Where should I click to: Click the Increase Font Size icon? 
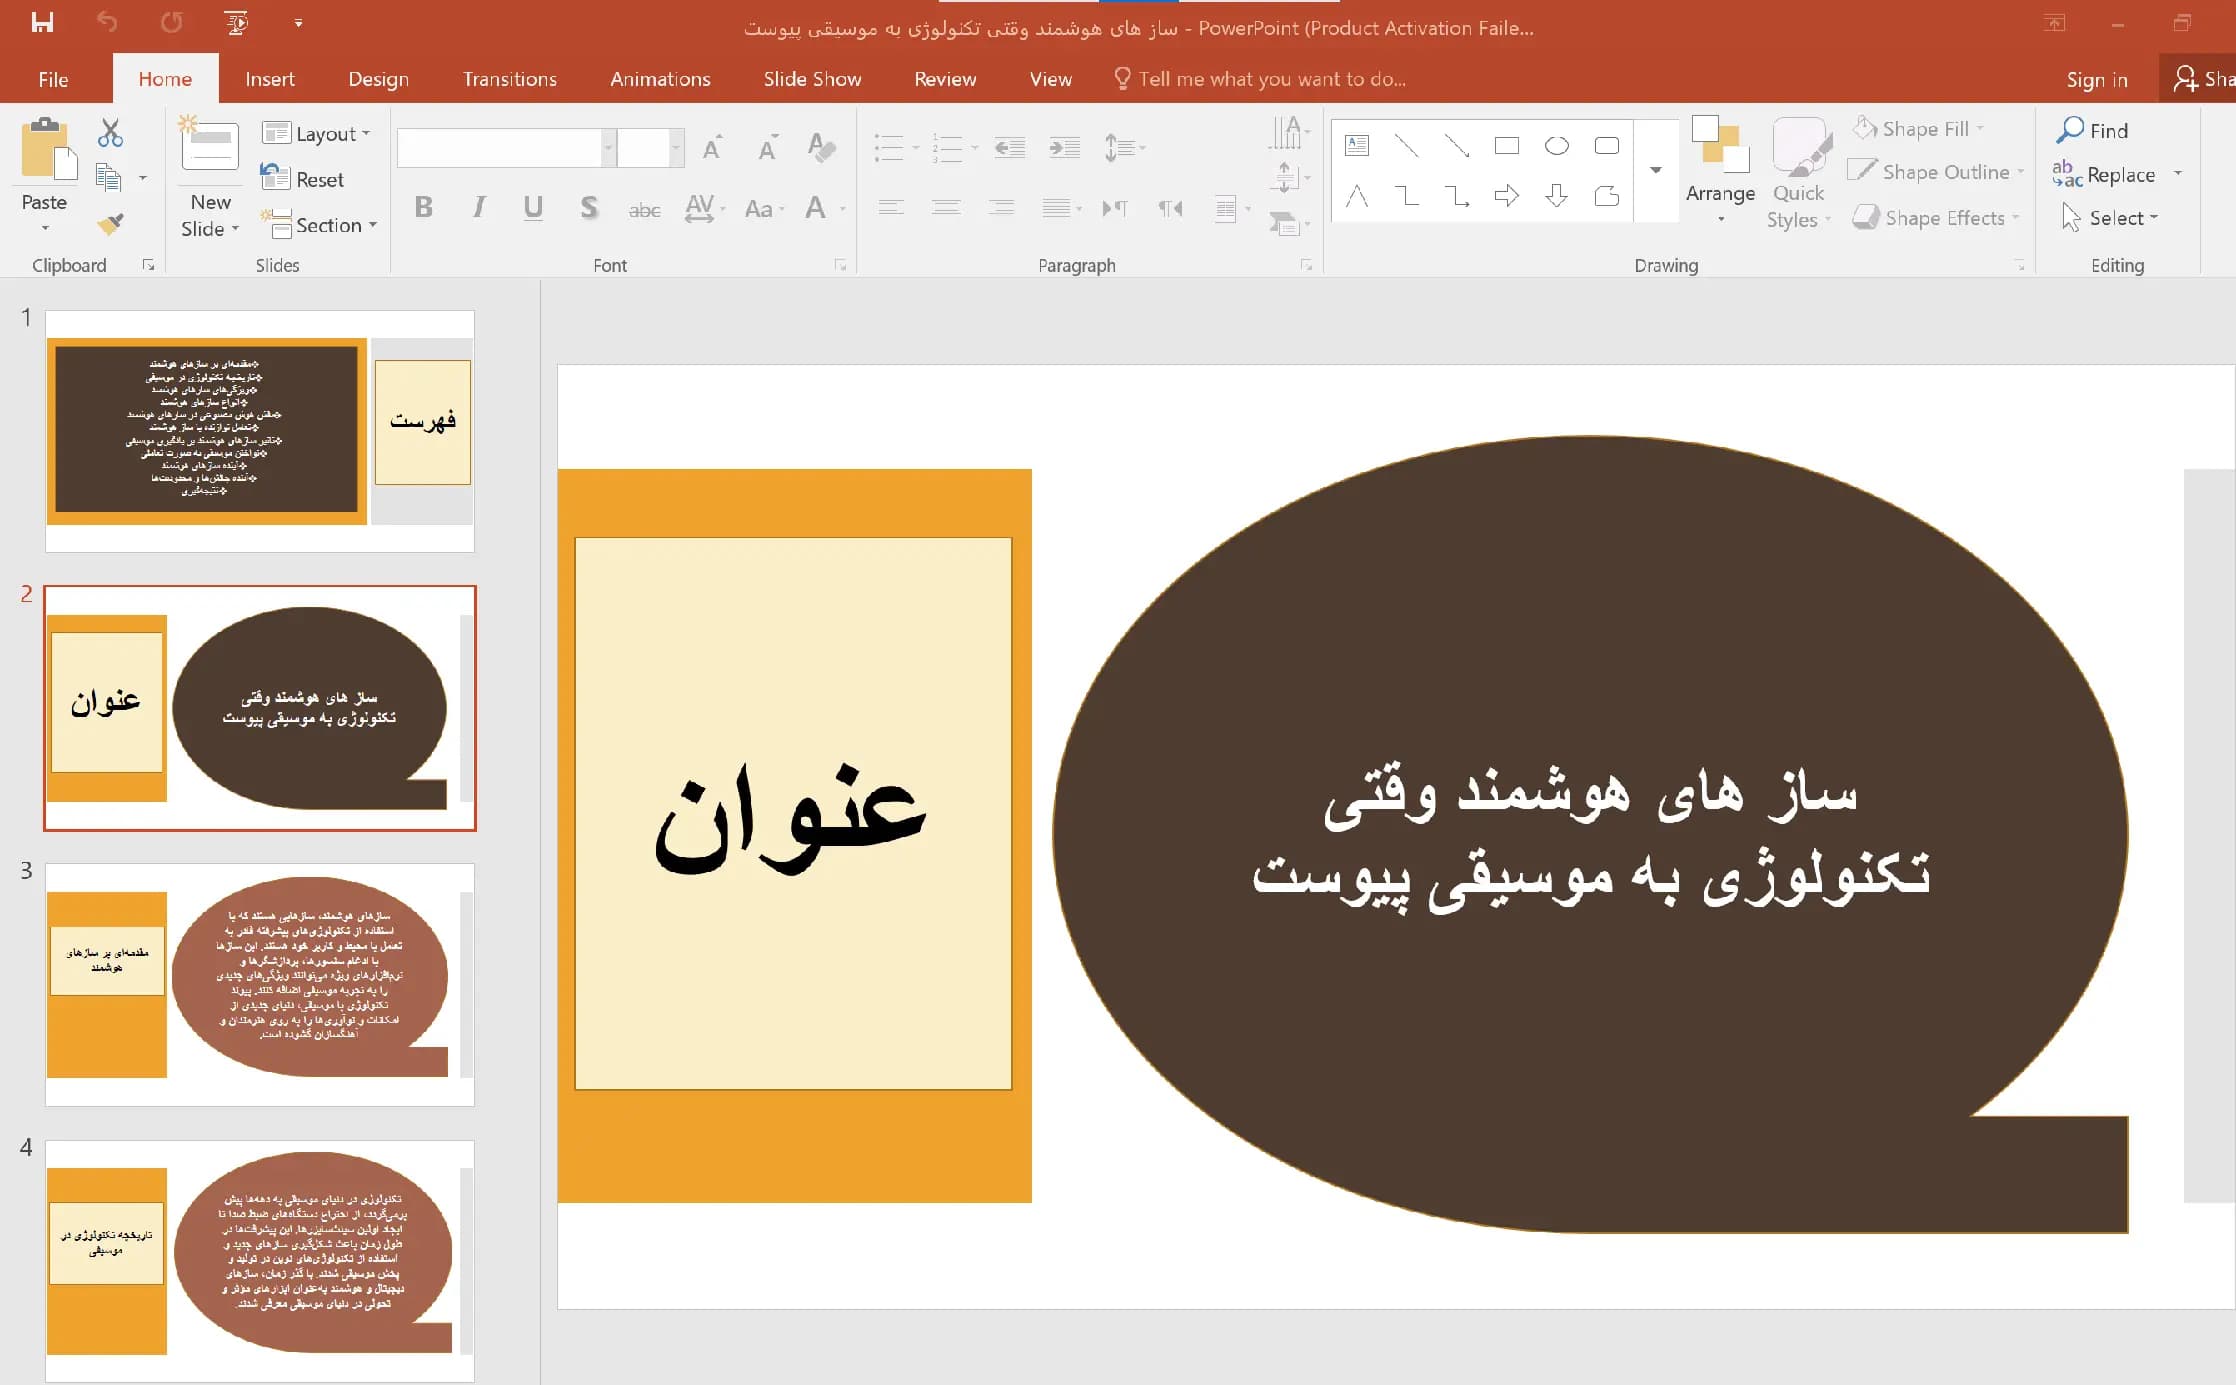coord(712,148)
